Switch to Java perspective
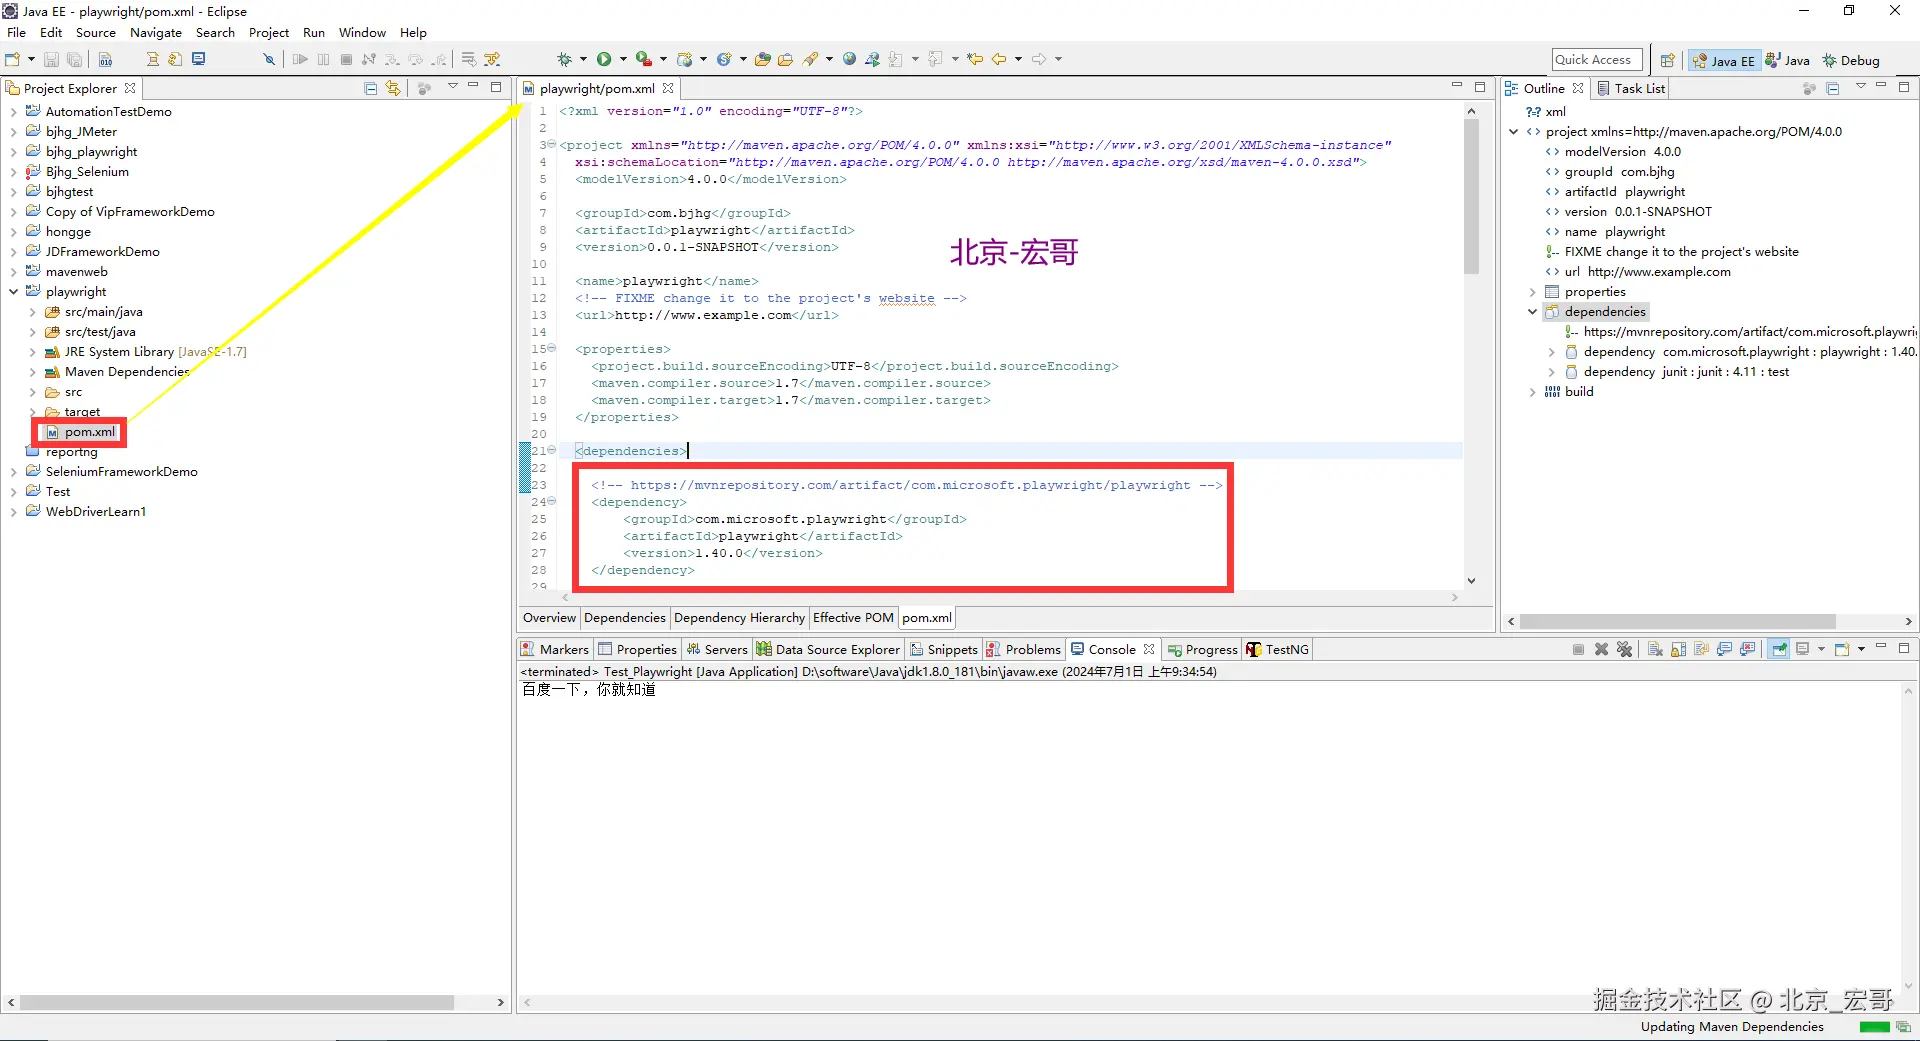 [x=1788, y=60]
